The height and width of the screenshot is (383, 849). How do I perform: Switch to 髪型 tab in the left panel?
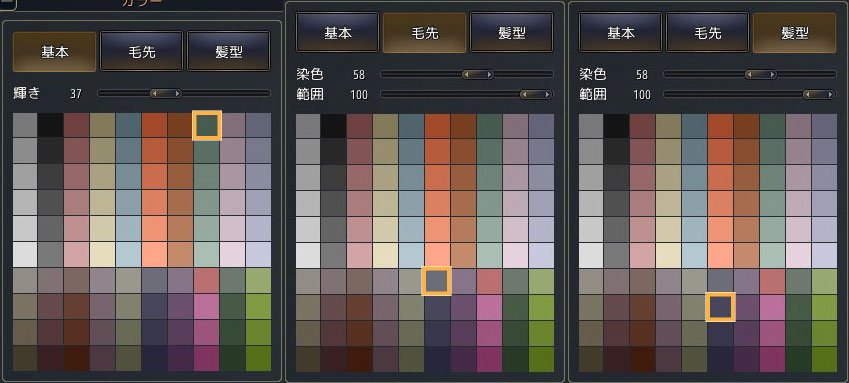pos(228,52)
